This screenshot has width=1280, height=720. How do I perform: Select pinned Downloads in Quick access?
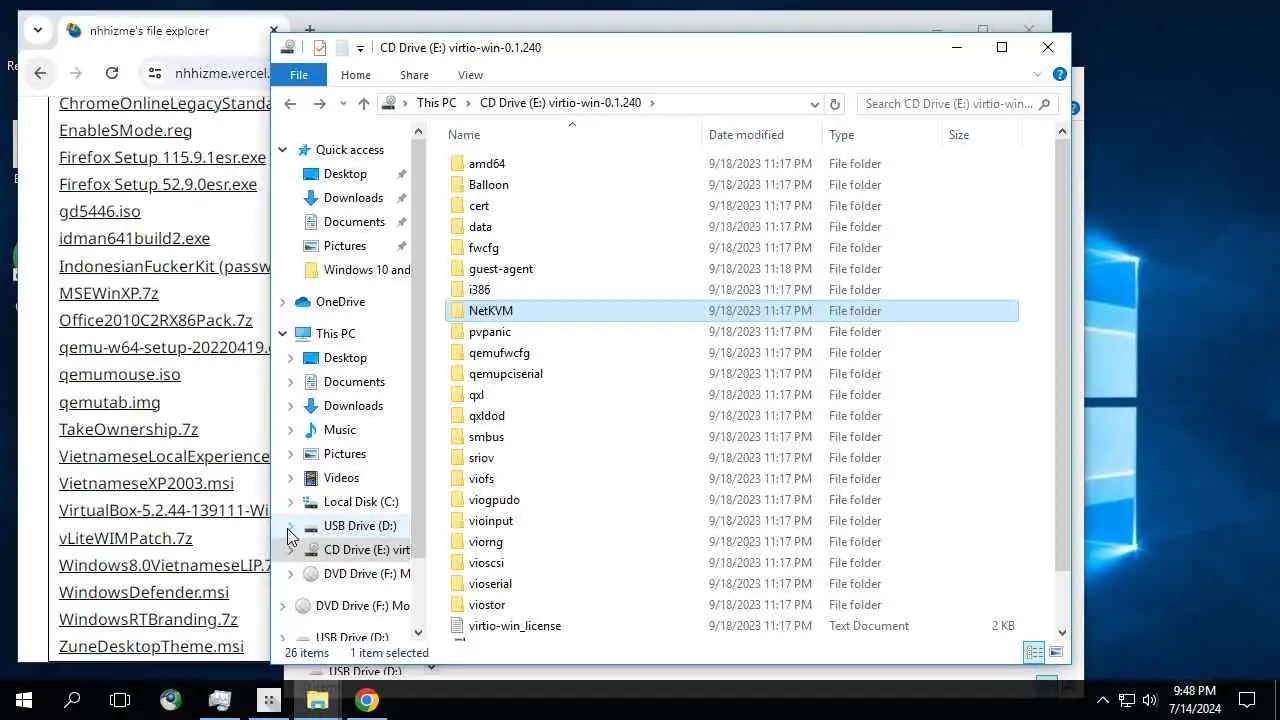(x=353, y=198)
